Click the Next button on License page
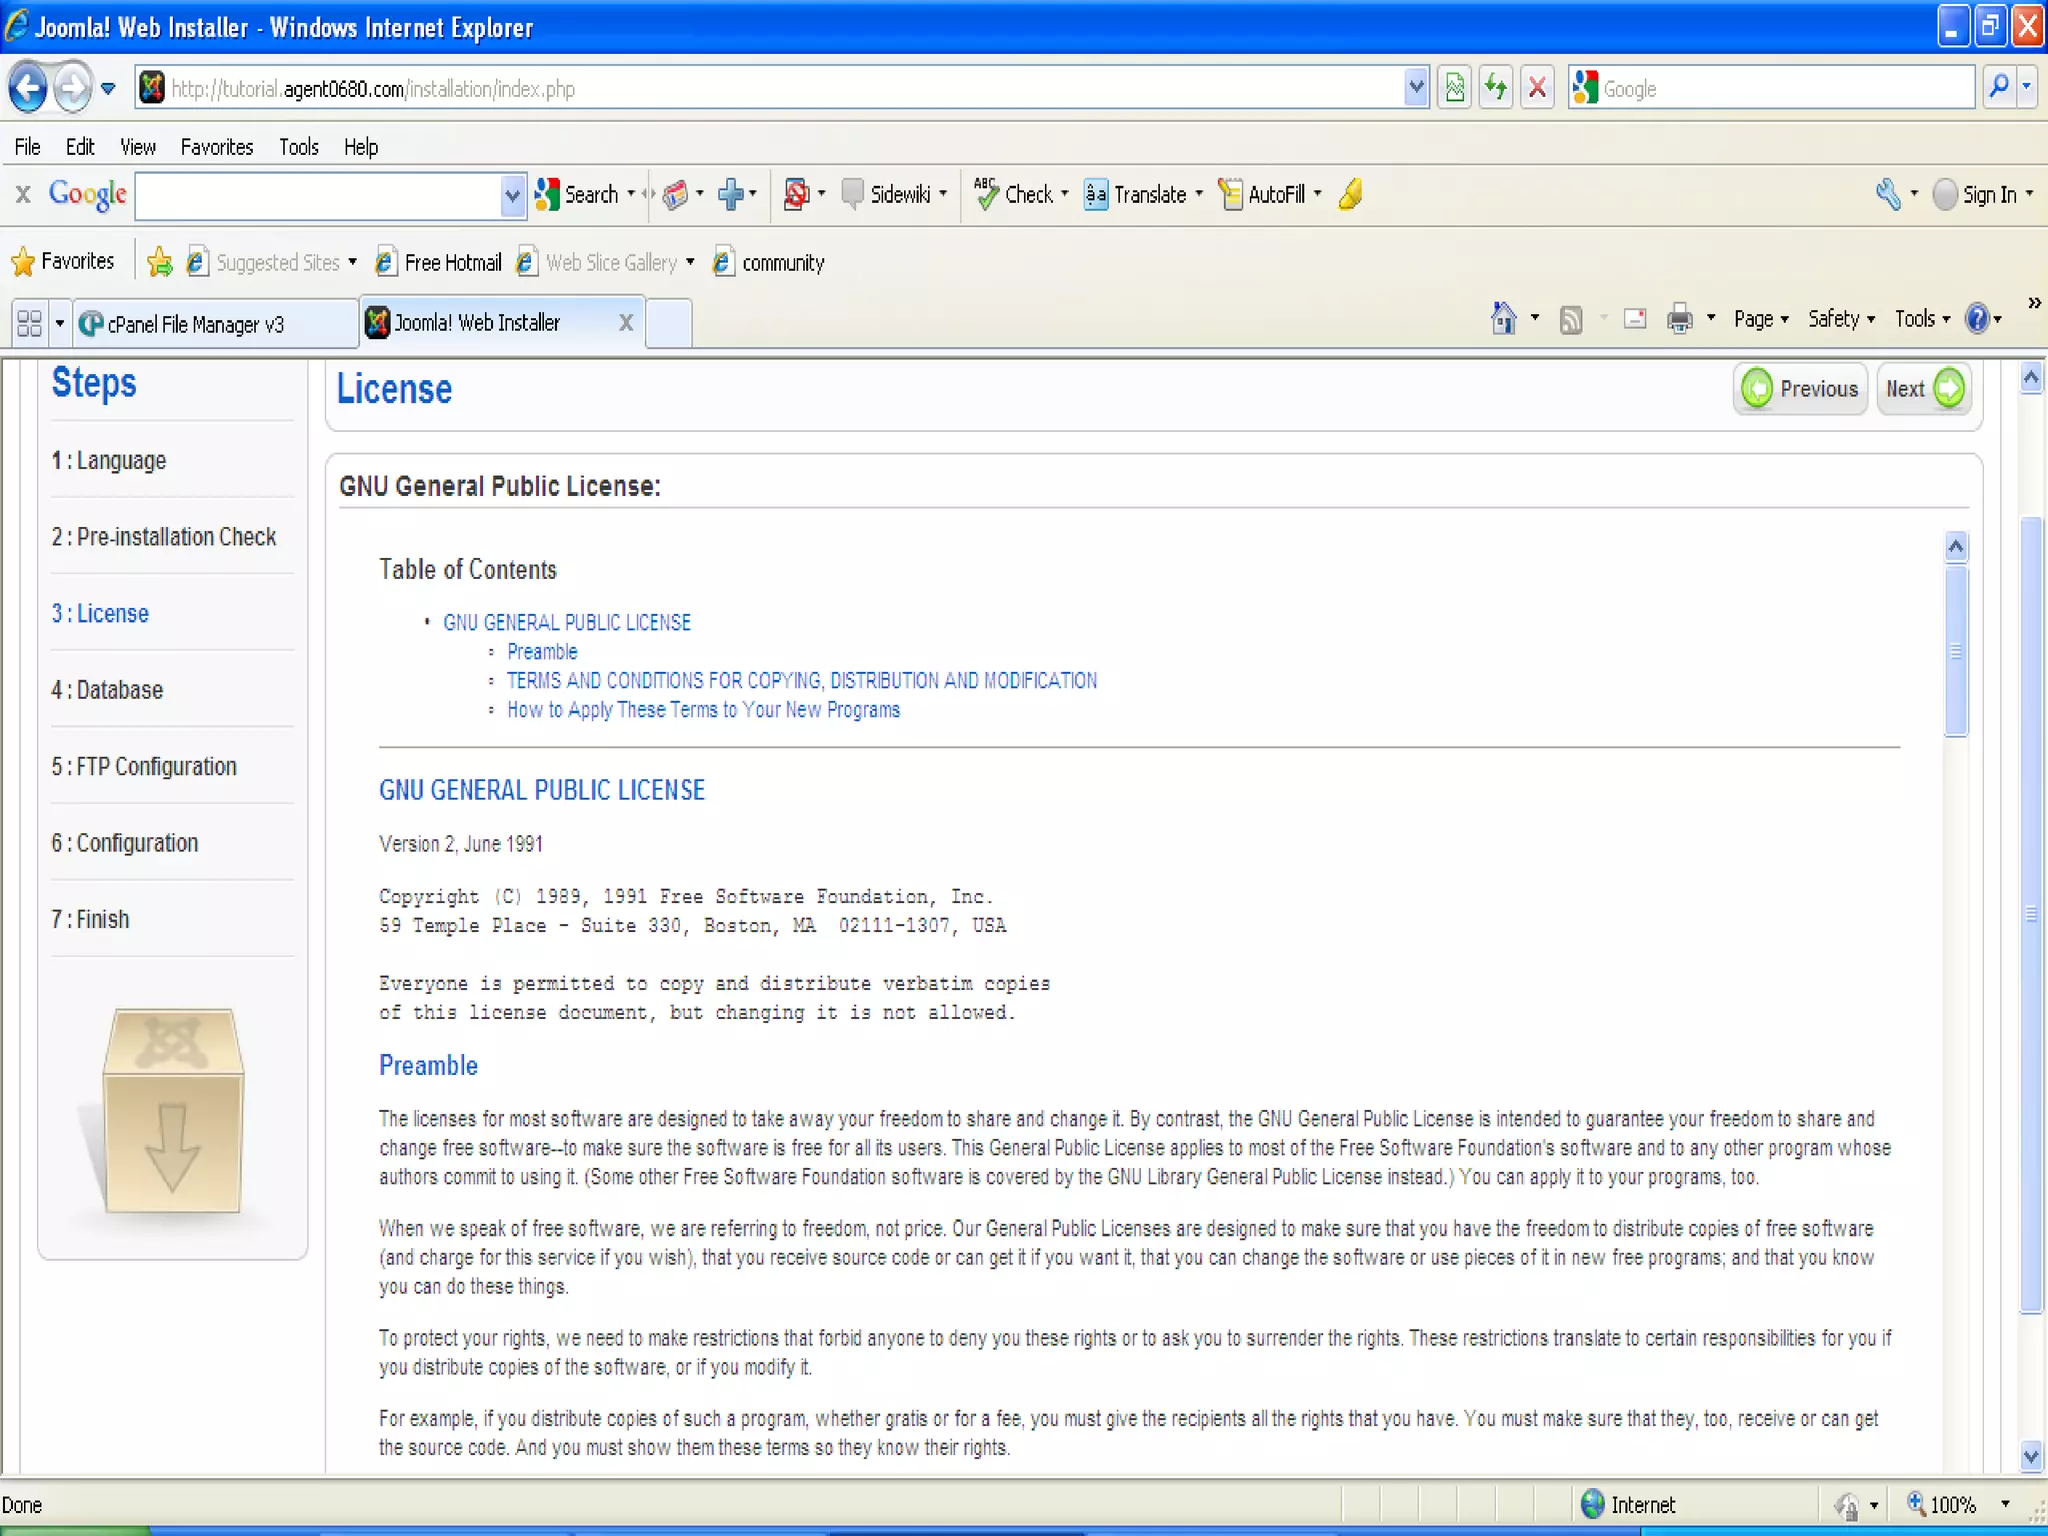Image resolution: width=2048 pixels, height=1536 pixels. 1923,389
